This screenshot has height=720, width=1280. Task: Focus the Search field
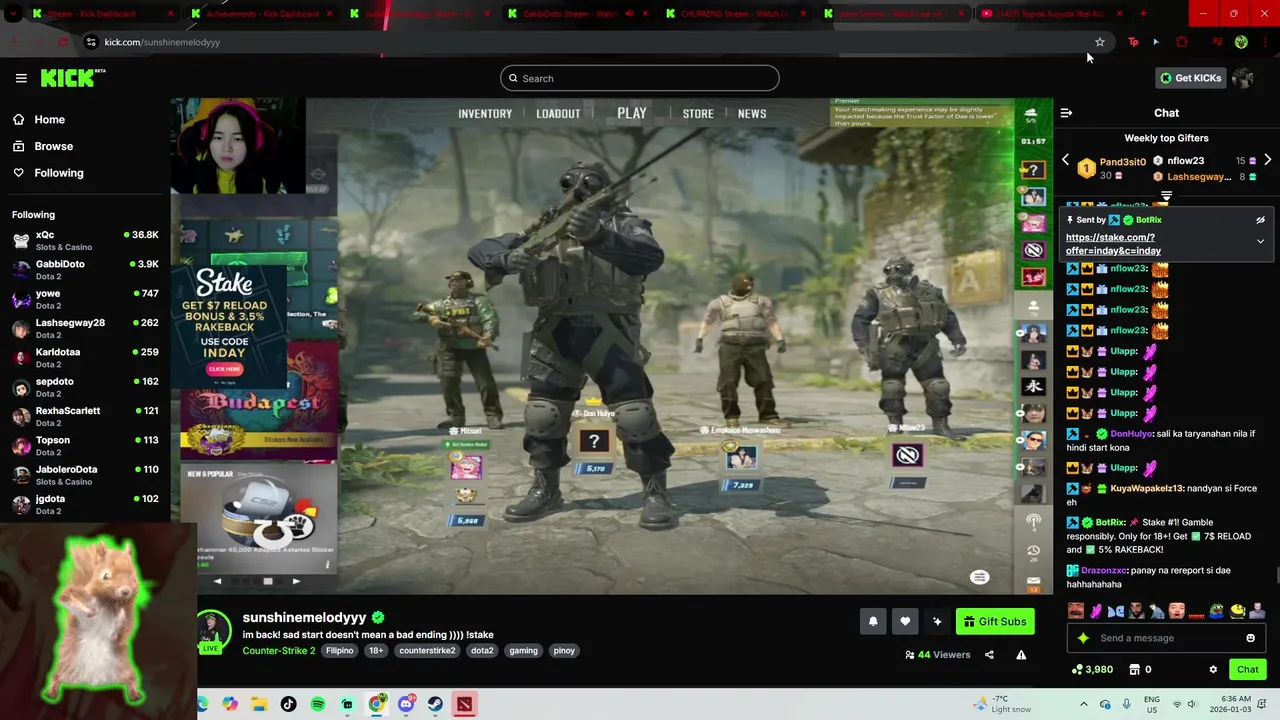pyautogui.click(x=640, y=78)
